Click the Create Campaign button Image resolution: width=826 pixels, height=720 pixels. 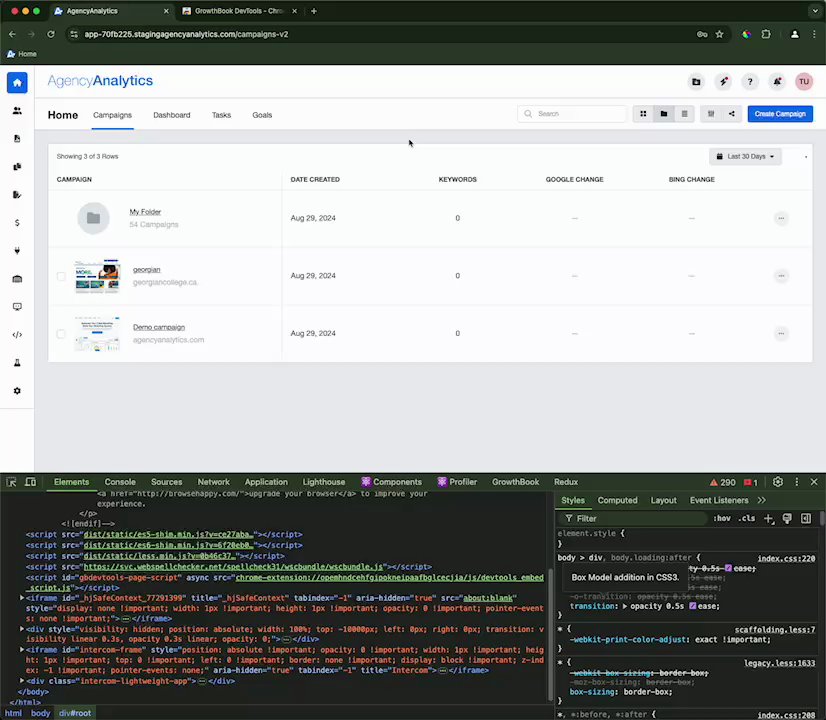pos(780,114)
